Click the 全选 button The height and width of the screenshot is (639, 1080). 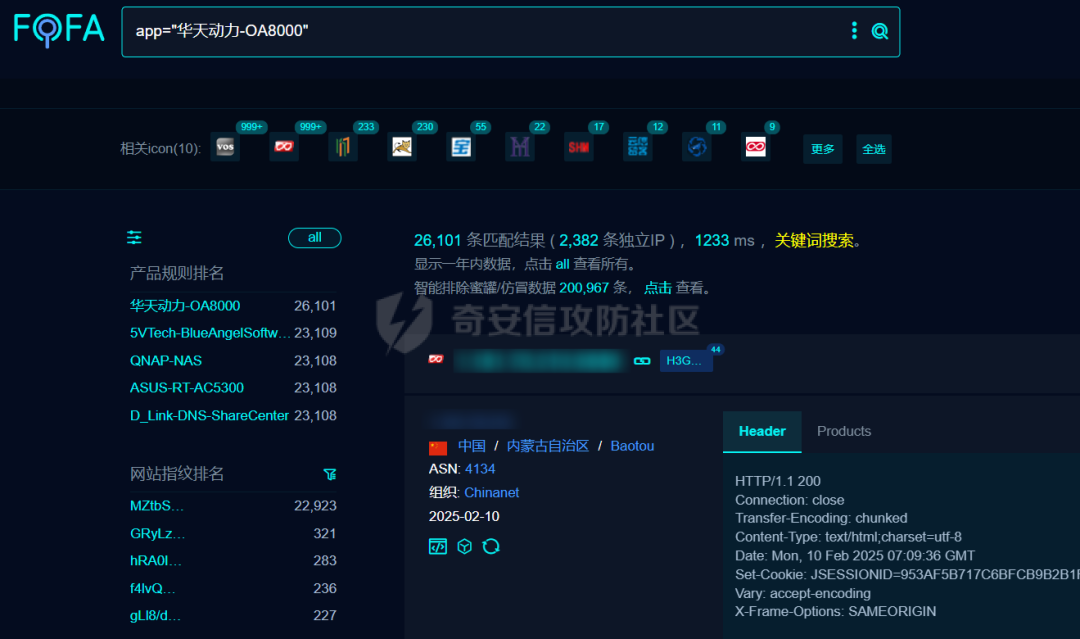(x=874, y=149)
